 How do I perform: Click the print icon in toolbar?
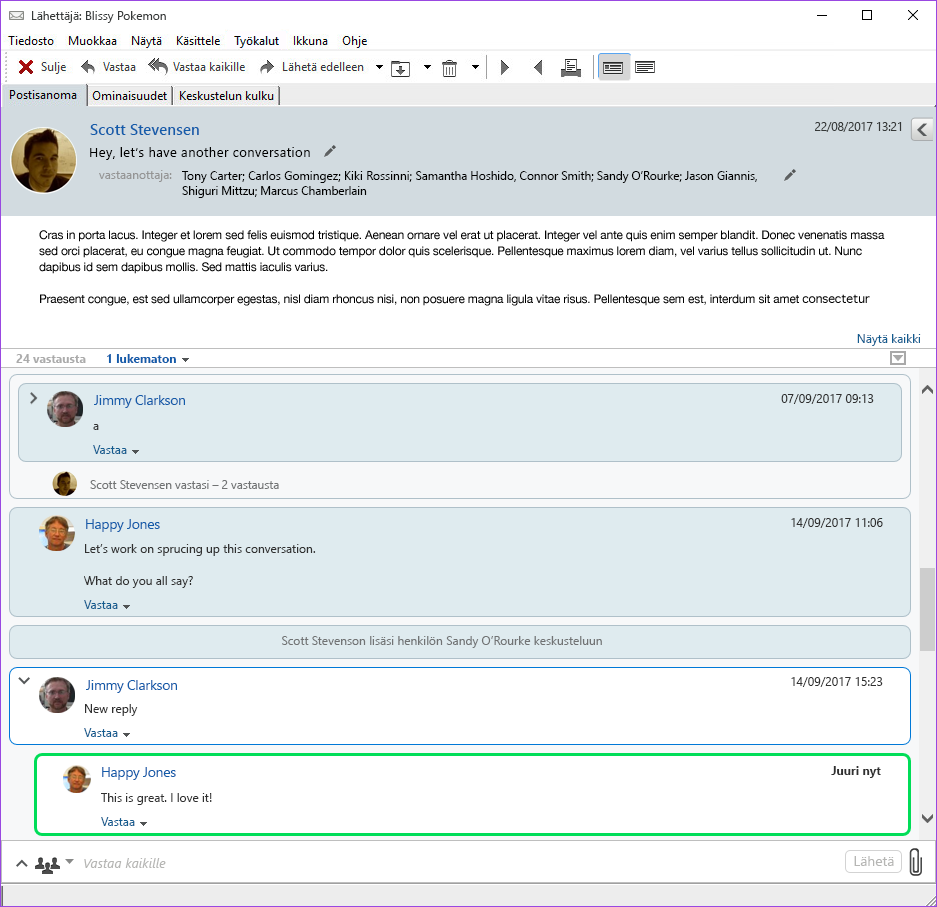click(x=571, y=68)
